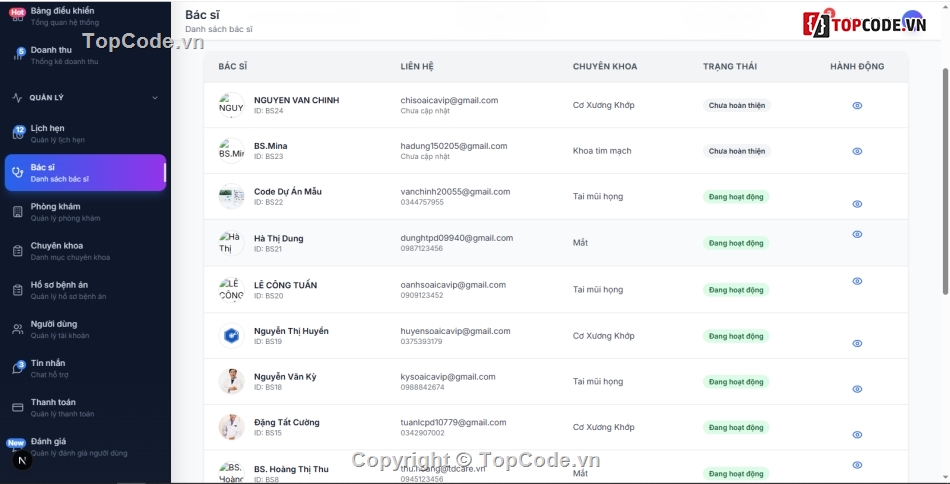Click the Người dùng users icon
The width and height of the screenshot is (950, 484).
pyautogui.click(x=17, y=329)
